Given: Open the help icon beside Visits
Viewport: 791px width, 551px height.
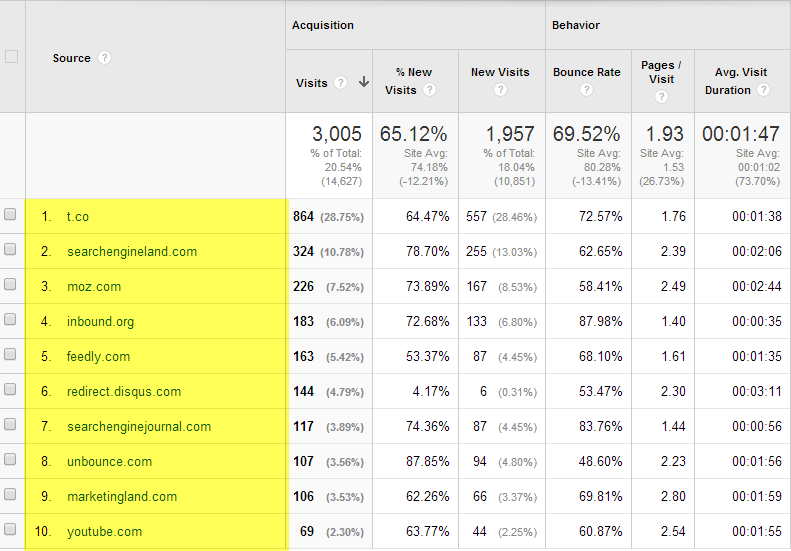Looking at the screenshot, I should coord(341,83).
